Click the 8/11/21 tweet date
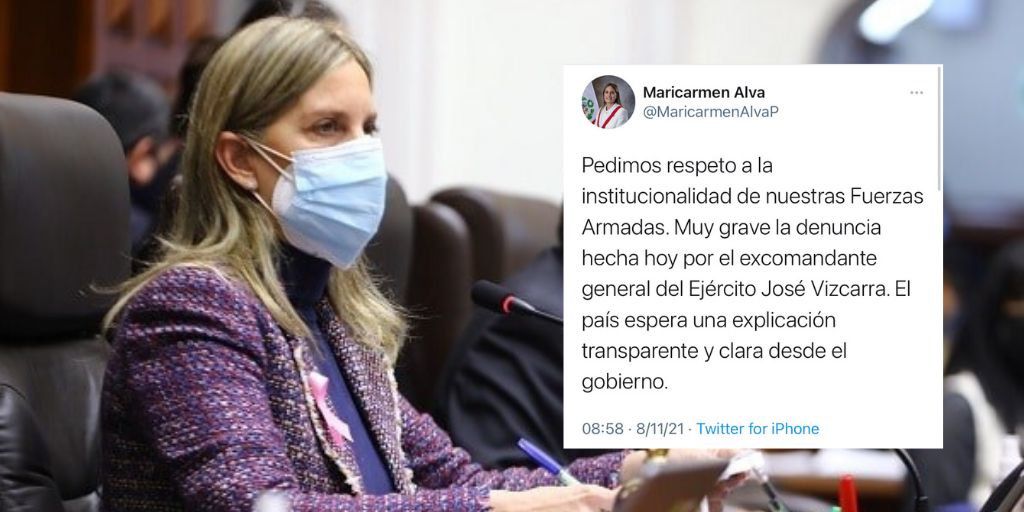This screenshot has height=512, width=1024. coord(659,429)
